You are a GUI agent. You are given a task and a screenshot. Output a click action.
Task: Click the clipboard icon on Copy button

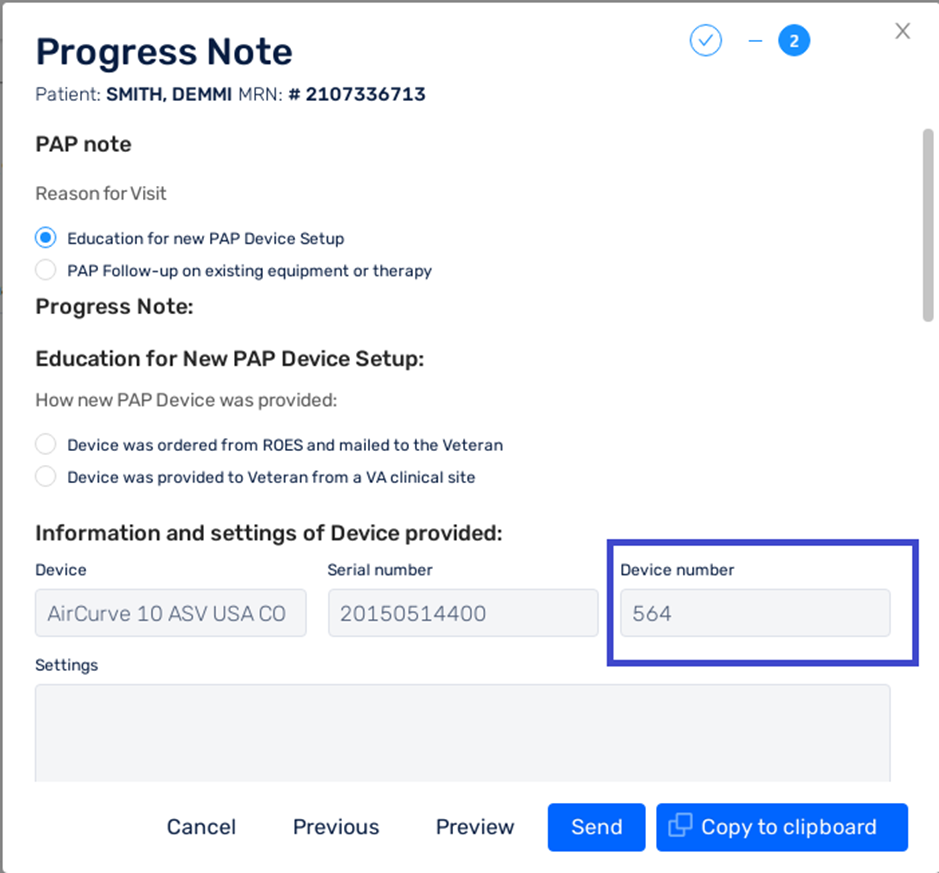click(x=680, y=825)
